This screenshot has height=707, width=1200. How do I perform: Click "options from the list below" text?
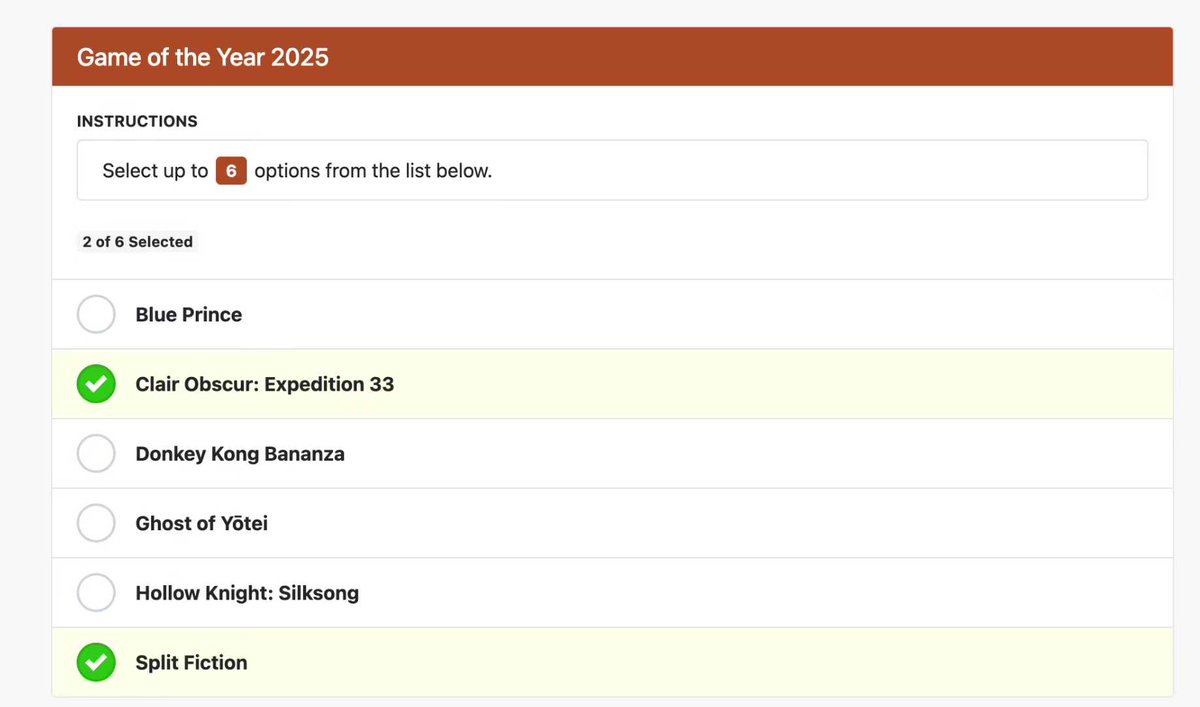(373, 171)
